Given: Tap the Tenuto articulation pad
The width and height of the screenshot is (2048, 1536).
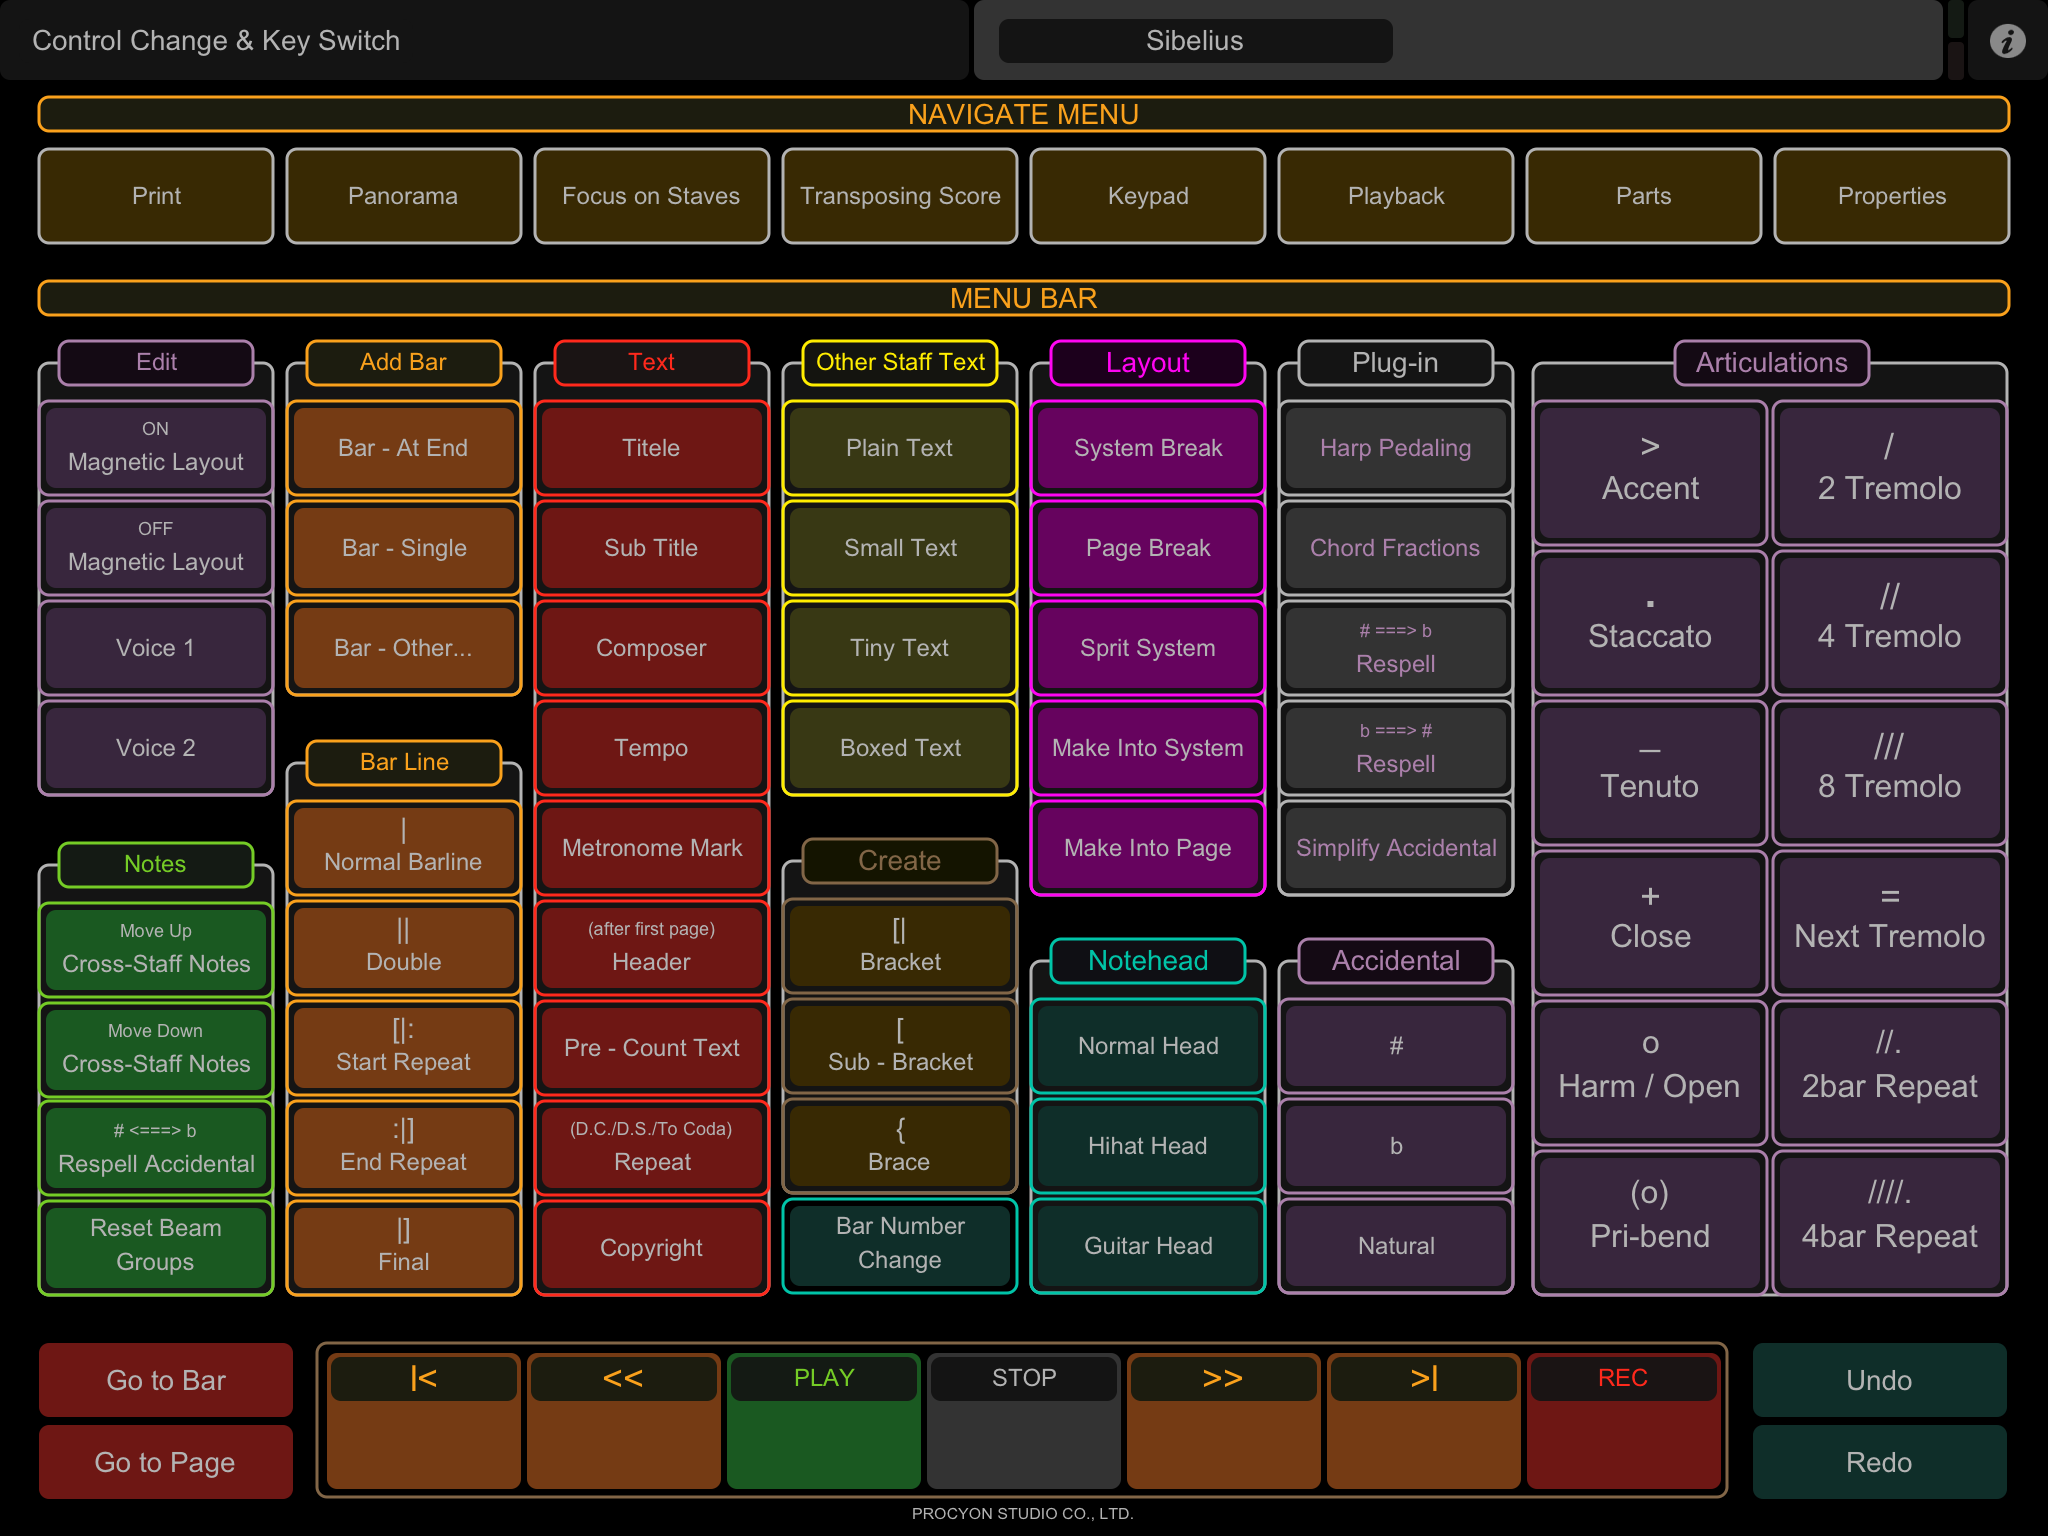Looking at the screenshot, I should [1649, 772].
